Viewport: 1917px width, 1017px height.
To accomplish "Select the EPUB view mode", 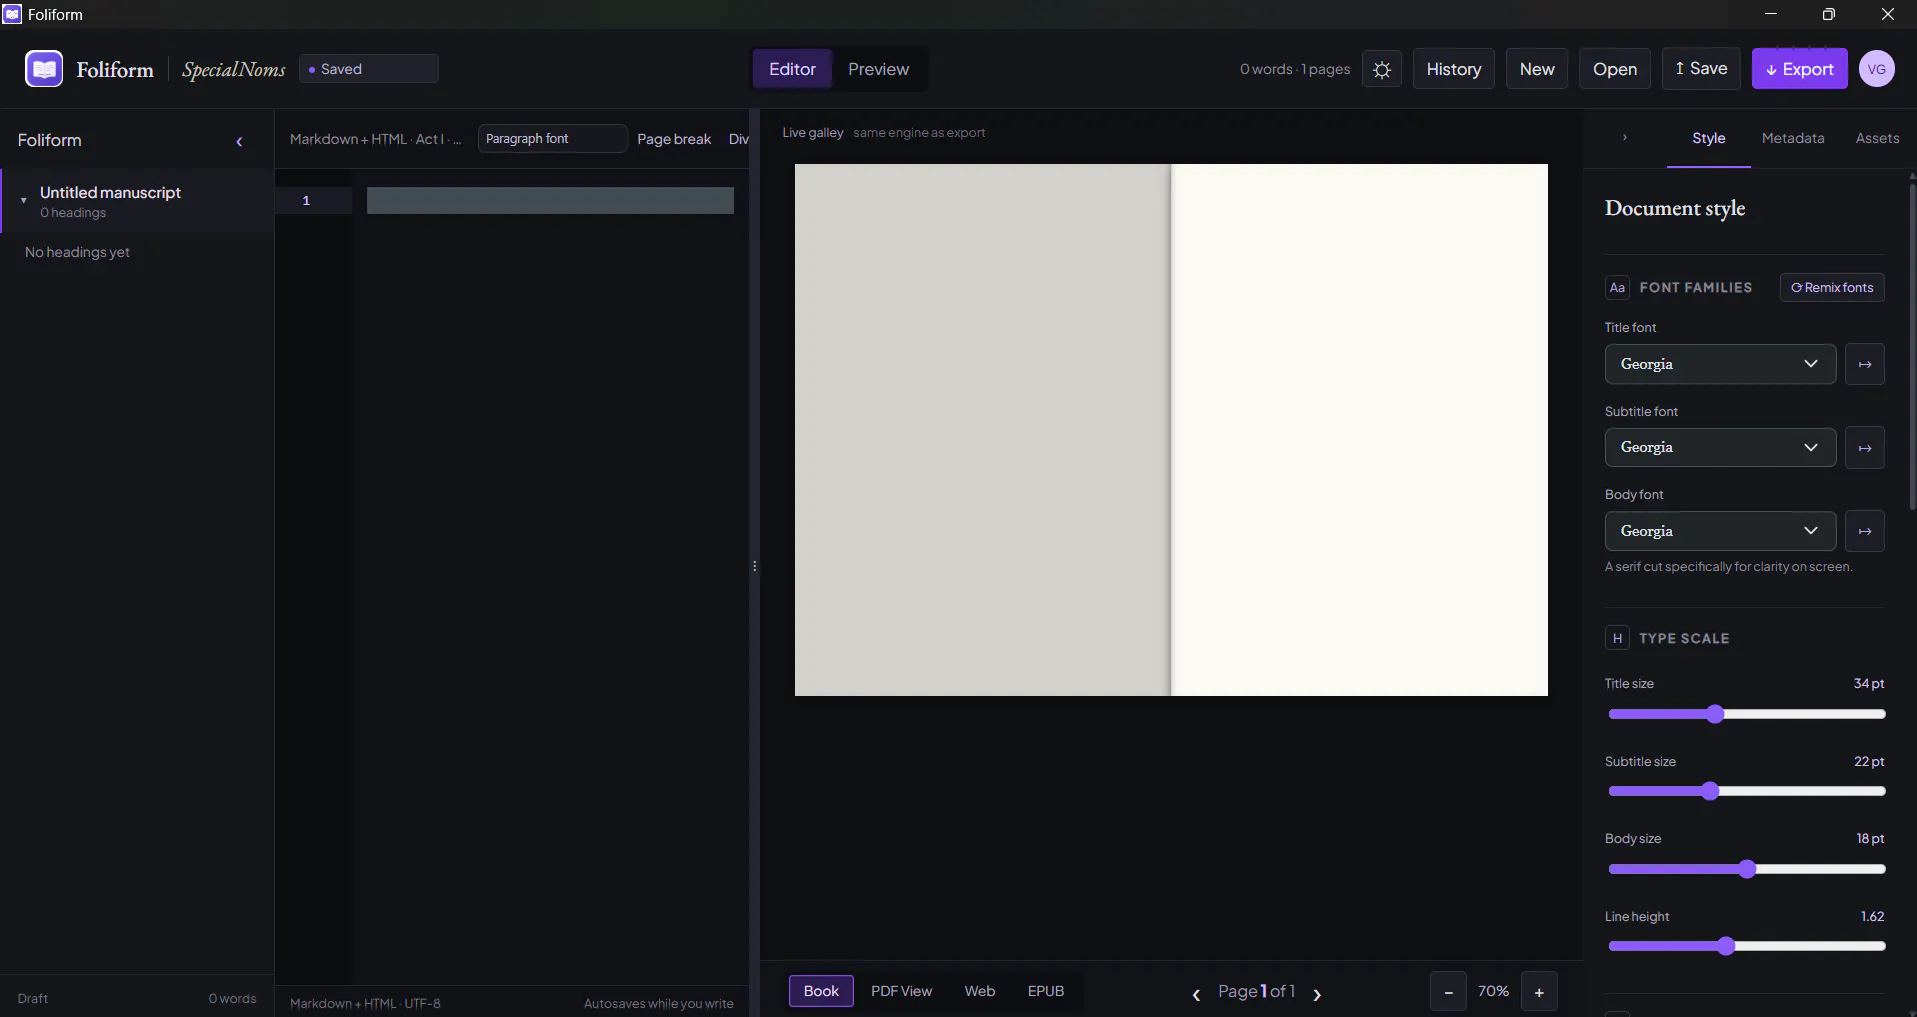I will click(1045, 991).
